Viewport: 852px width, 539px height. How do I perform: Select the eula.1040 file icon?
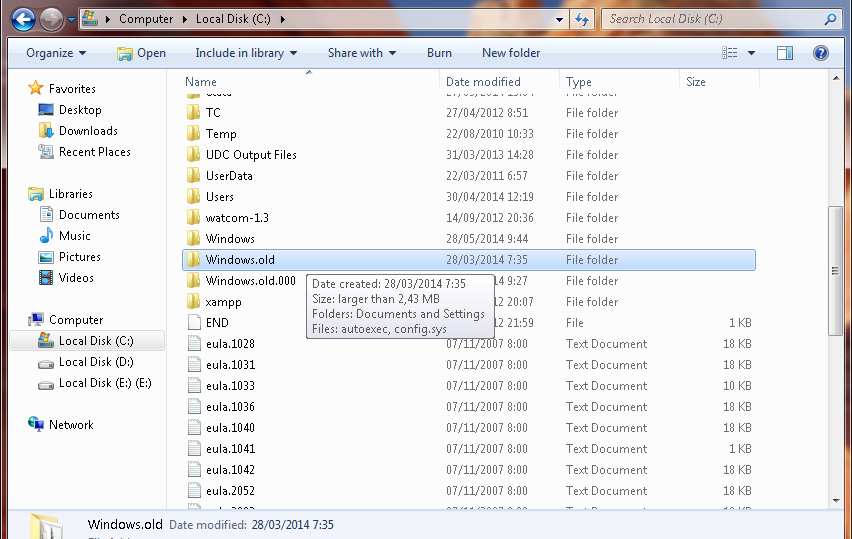194,428
